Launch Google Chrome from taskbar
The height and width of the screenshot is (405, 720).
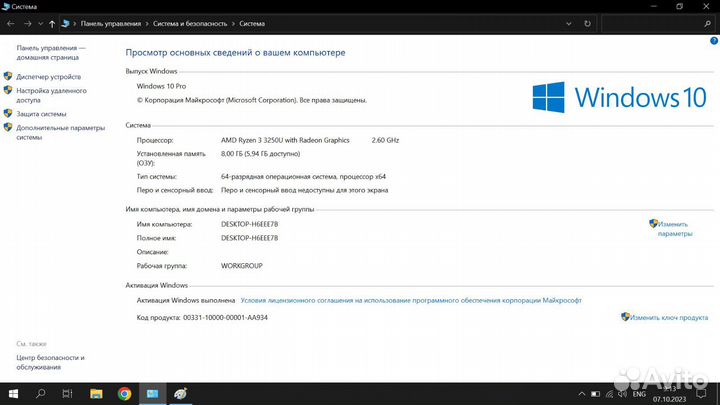coord(124,394)
